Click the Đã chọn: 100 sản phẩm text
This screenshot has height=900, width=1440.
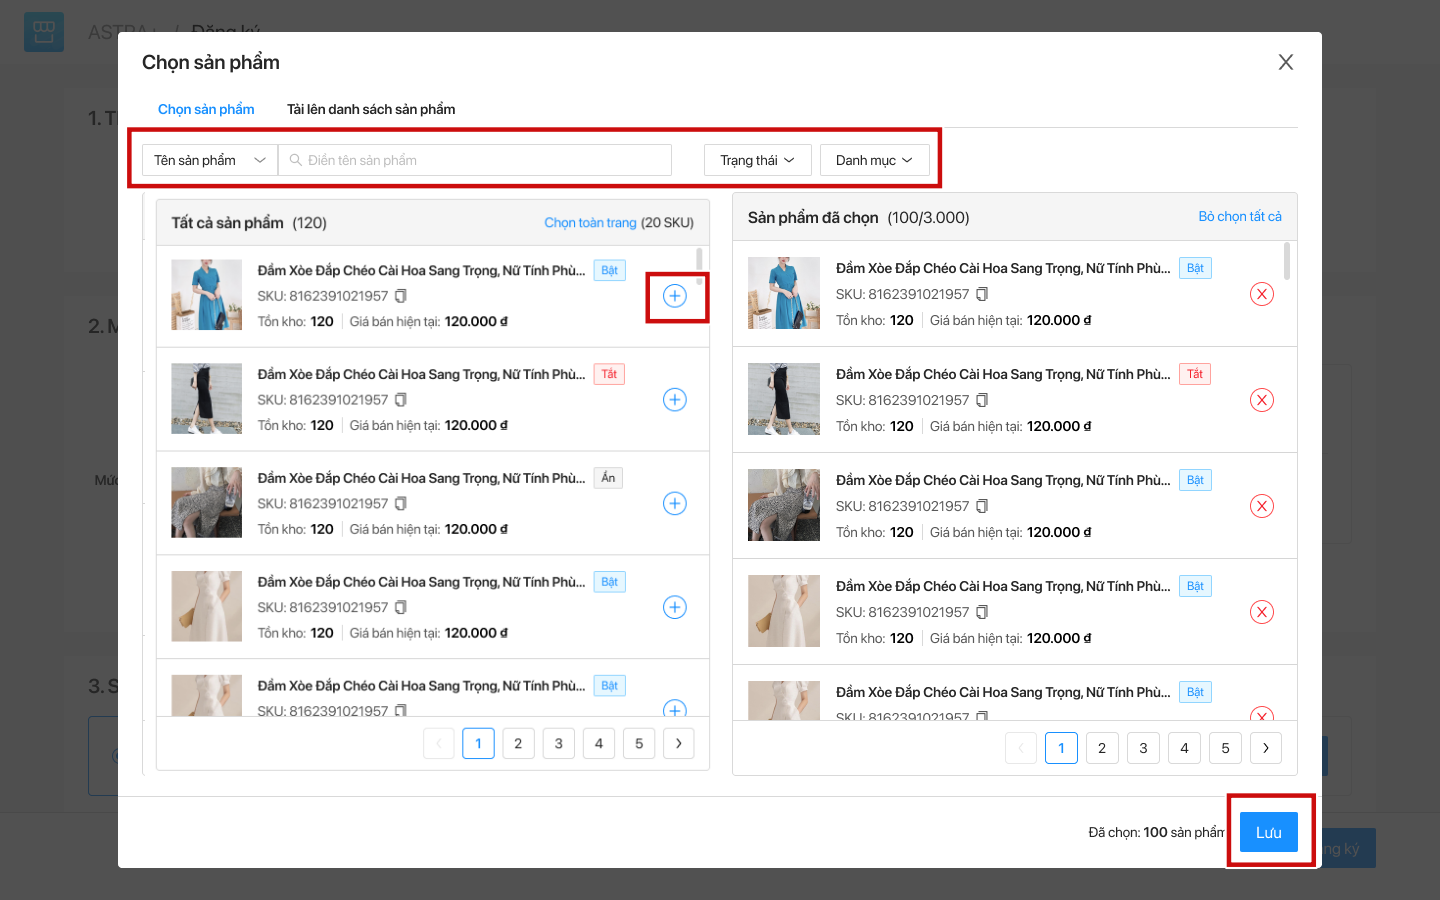point(1156,832)
